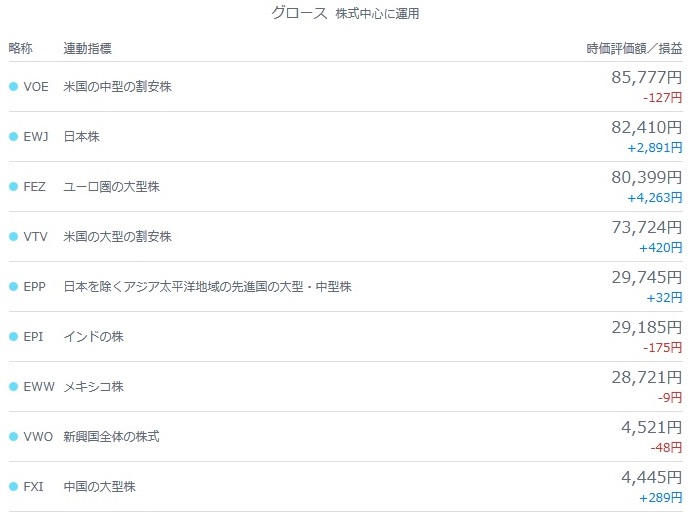Screen dimensions: 696x530
Task: Click the blue dot beside EWJ
Action: 13,136
